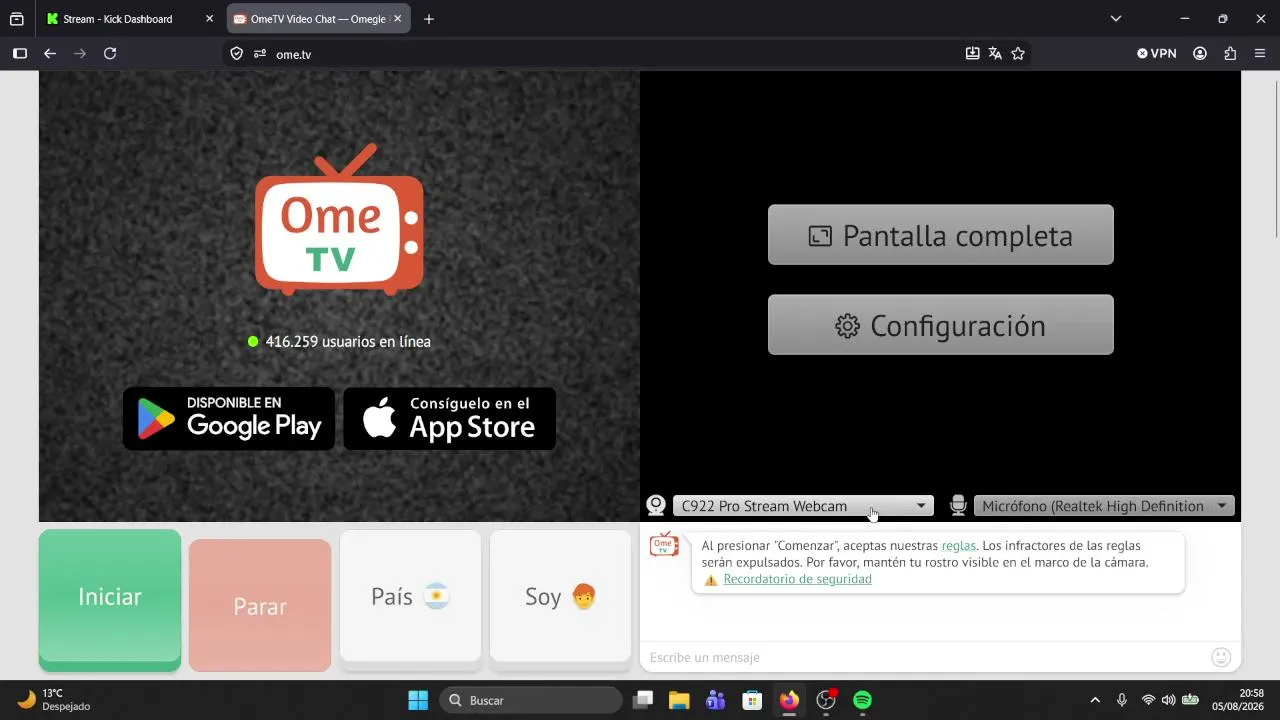The width and height of the screenshot is (1280, 720).
Task: Click the 416.259 usuarios en línea text
Action: click(348, 342)
